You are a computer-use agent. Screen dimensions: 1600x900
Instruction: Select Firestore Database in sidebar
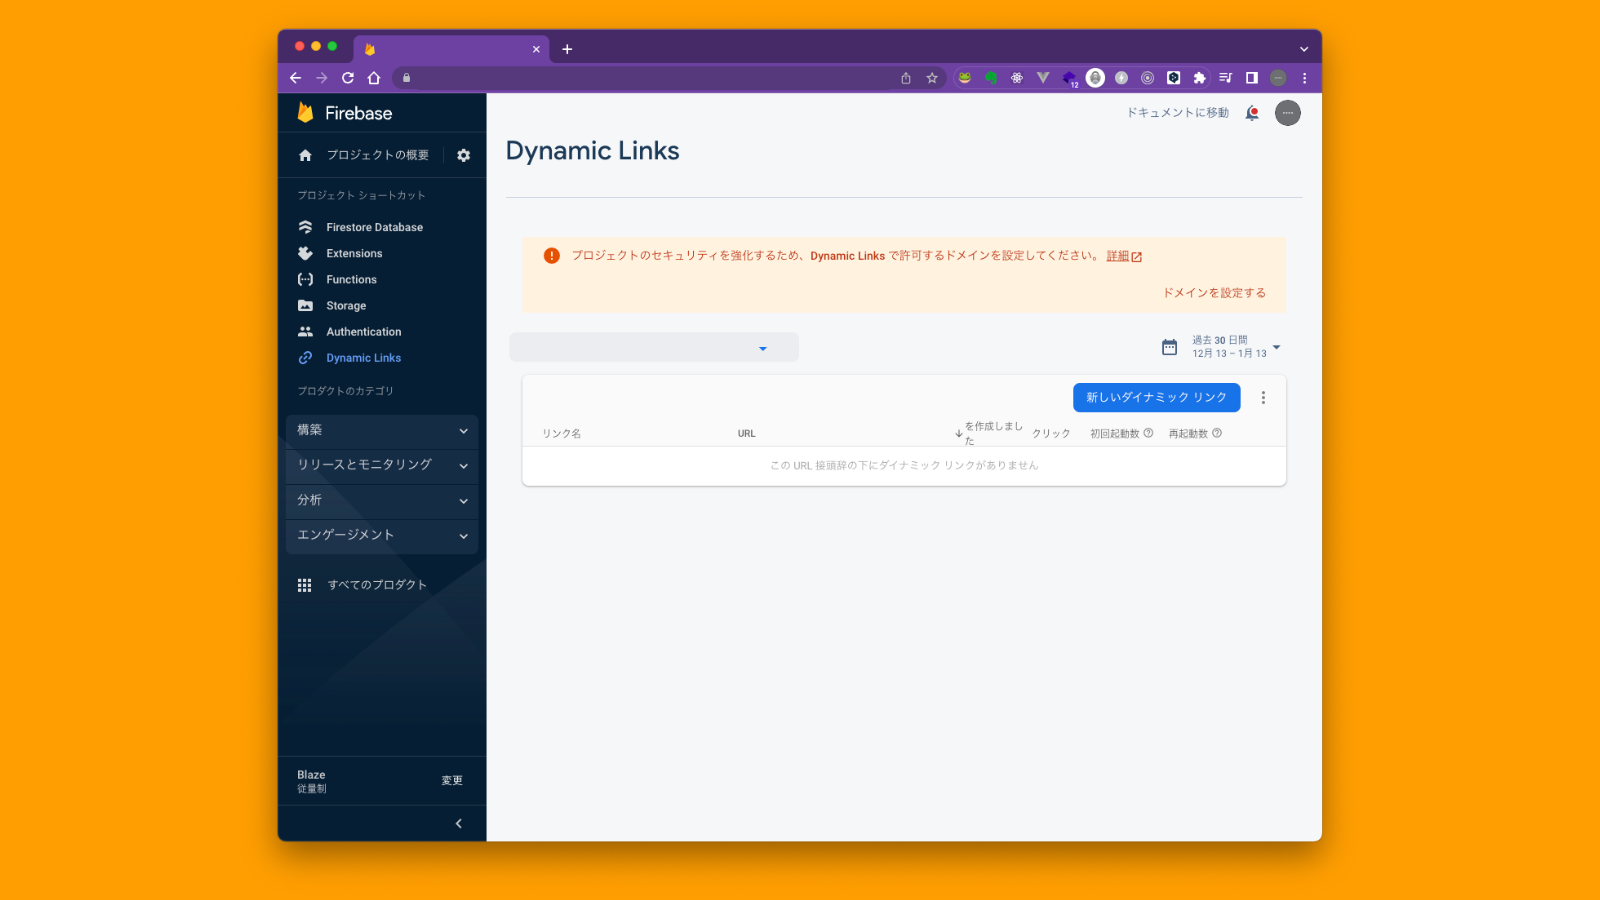(374, 227)
